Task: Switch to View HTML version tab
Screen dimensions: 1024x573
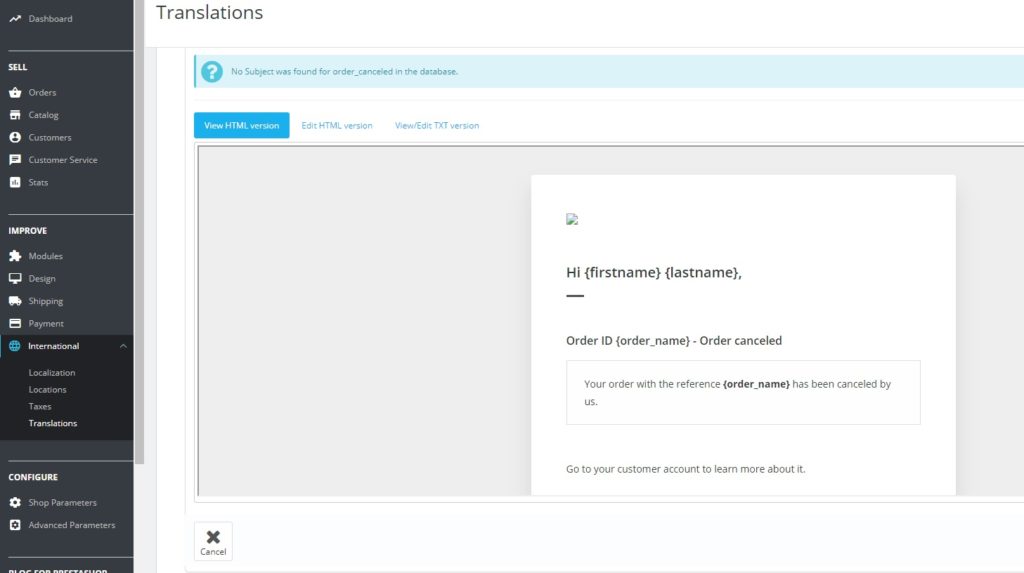Action: (242, 125)
